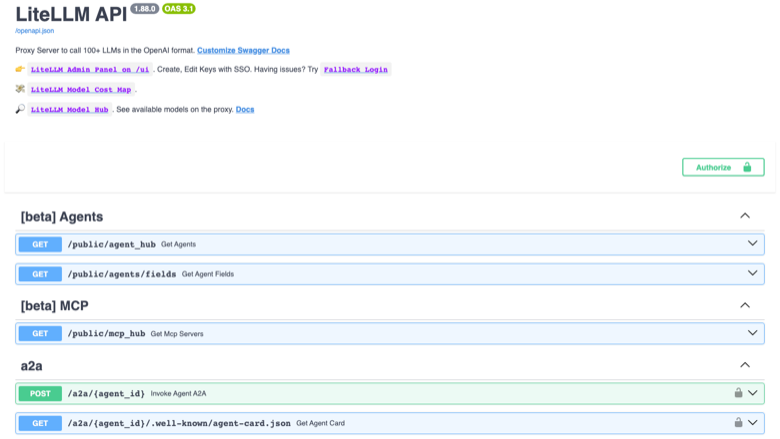Click the a2a section heading
780x439 pixels.
[x=31, y=366]
